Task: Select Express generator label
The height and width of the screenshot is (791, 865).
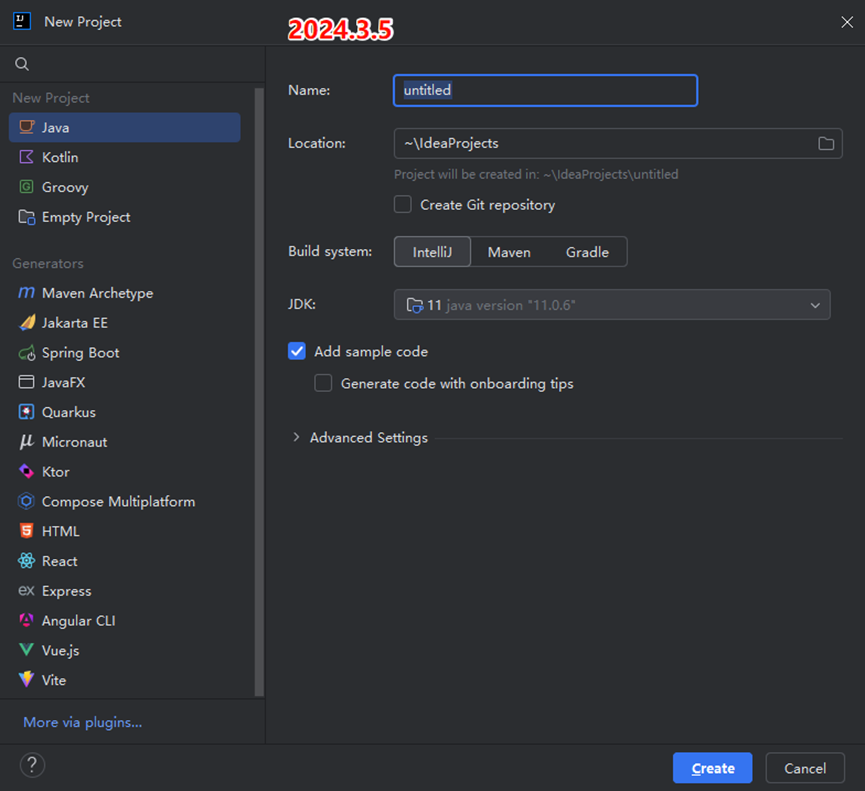Action: 67,591
